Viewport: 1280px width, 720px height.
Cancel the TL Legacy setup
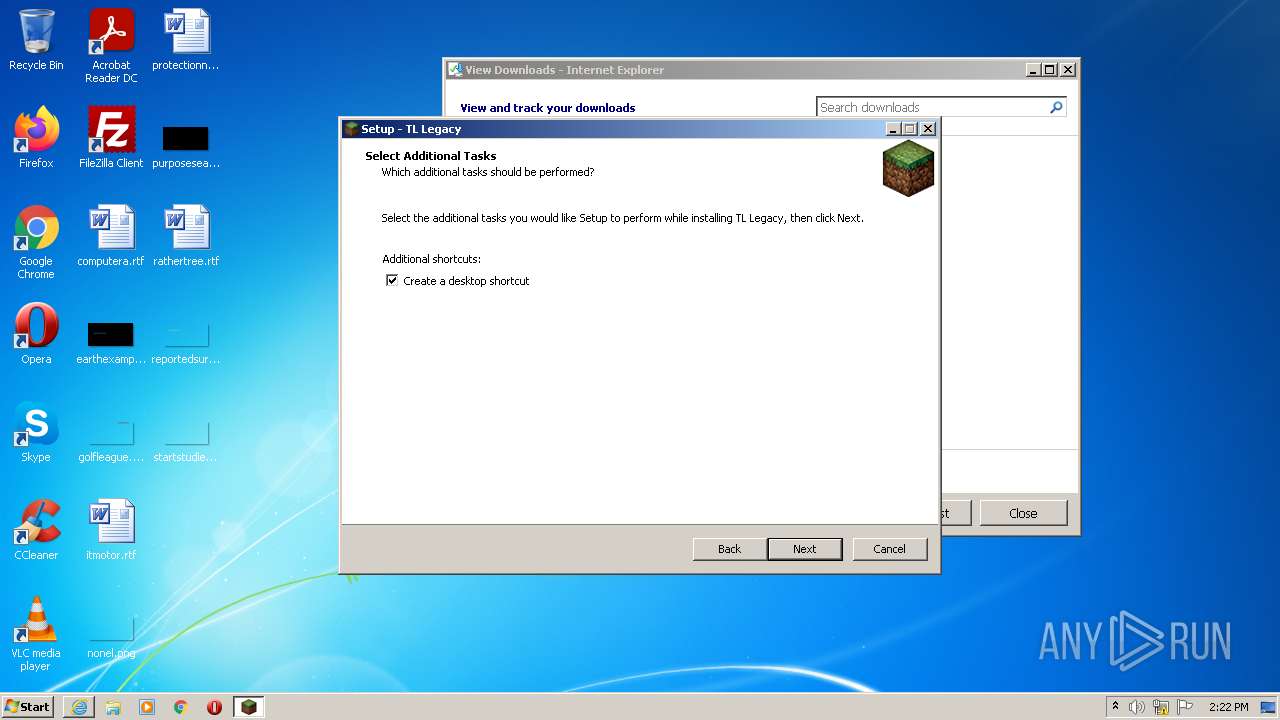pos(890,549)
